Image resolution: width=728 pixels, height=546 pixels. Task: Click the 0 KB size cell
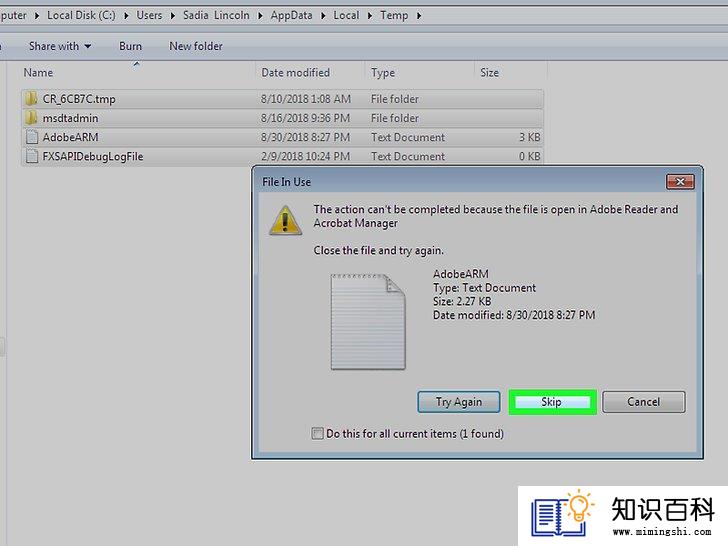pos(529,156)
